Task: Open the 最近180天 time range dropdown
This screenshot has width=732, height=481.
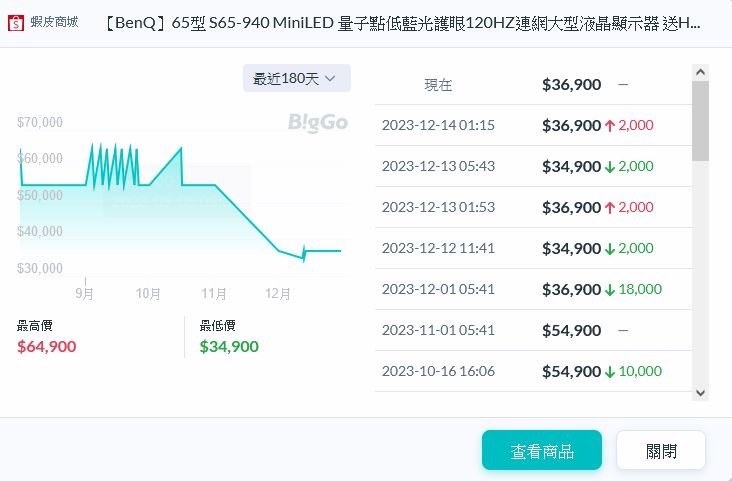Action: coord(296,78)
